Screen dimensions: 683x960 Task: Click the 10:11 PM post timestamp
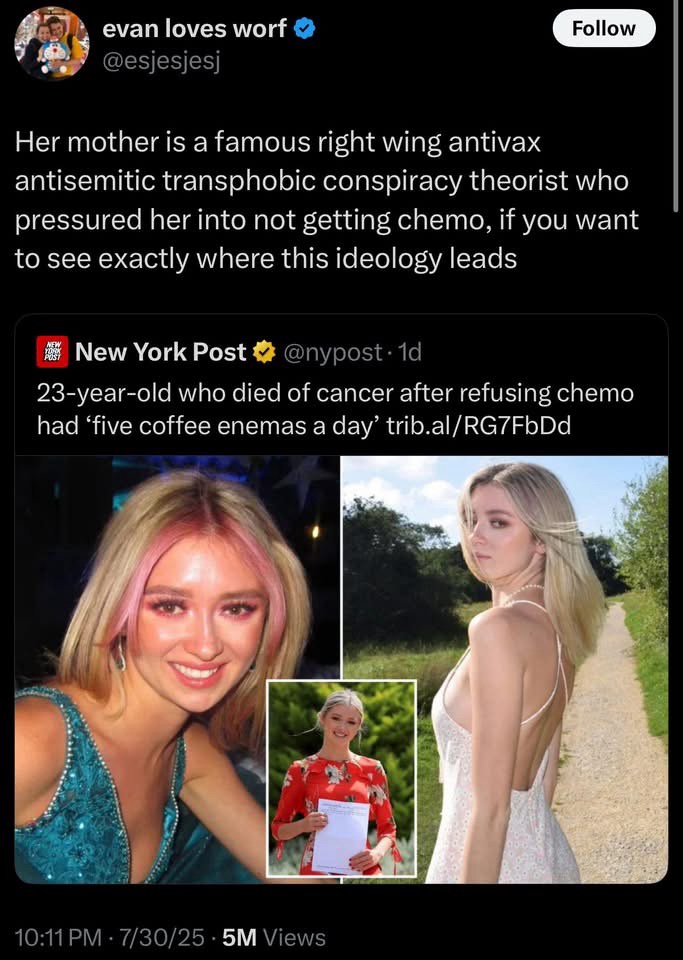58,937
